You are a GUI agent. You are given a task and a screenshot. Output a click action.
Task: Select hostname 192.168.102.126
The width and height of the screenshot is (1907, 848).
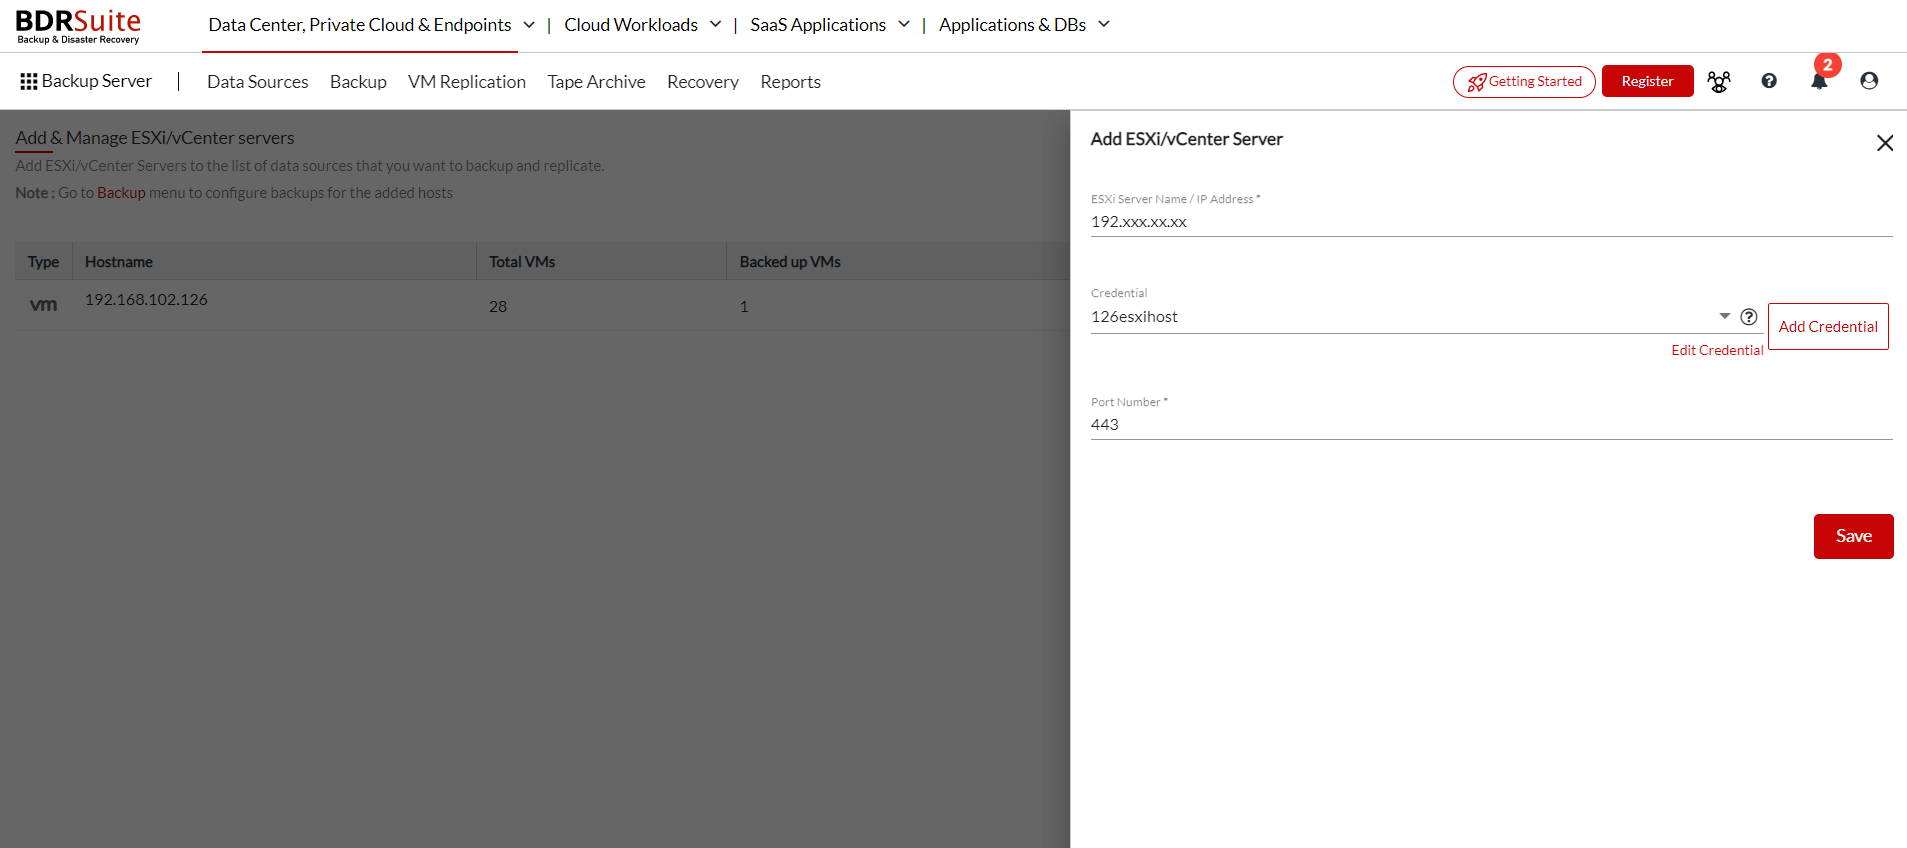(146, 299)
